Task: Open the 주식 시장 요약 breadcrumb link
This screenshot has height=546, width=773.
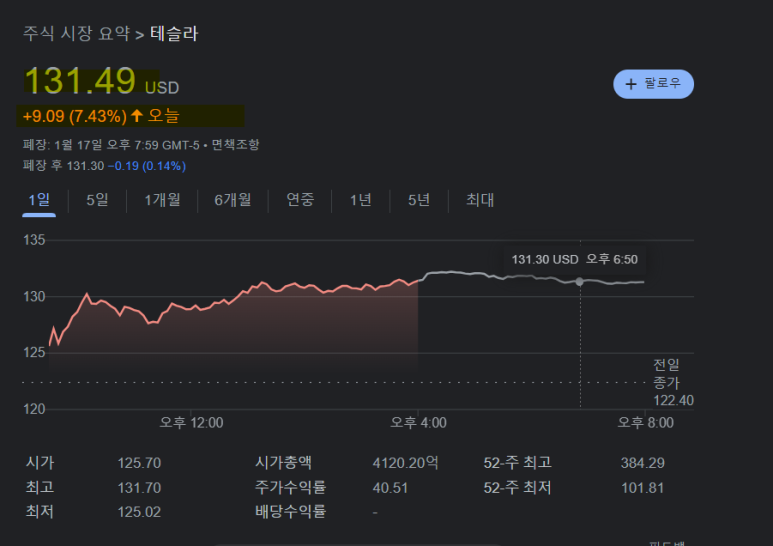Action: pyautogui.click(x=76, y=34)
